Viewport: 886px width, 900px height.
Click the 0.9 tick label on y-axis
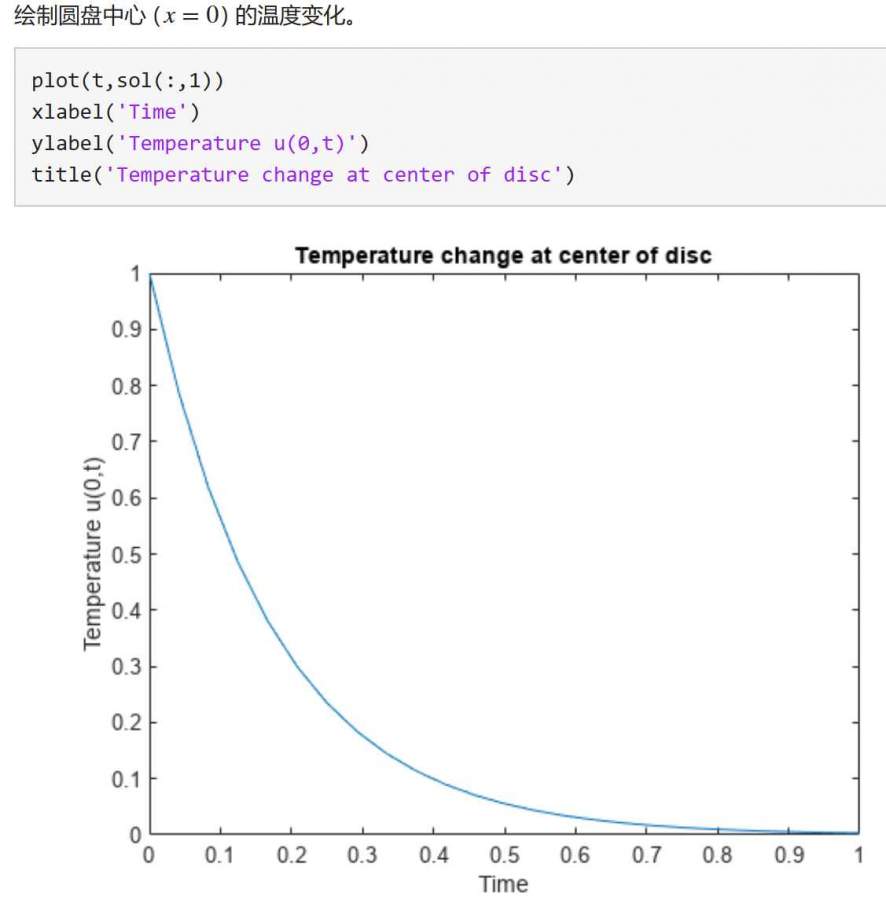125,330
